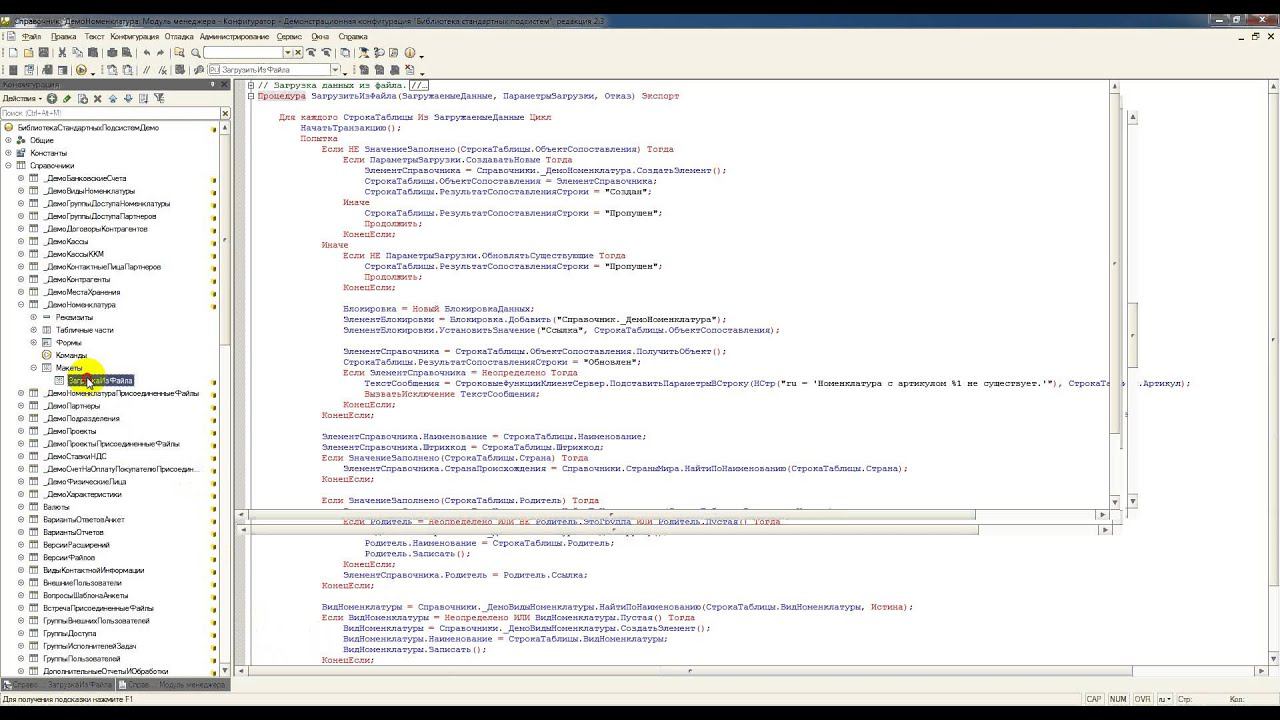This screenshot has width=1280, height=720.
Task: Click the NUM indicator in status bar
Action: tap(1118, 699)
